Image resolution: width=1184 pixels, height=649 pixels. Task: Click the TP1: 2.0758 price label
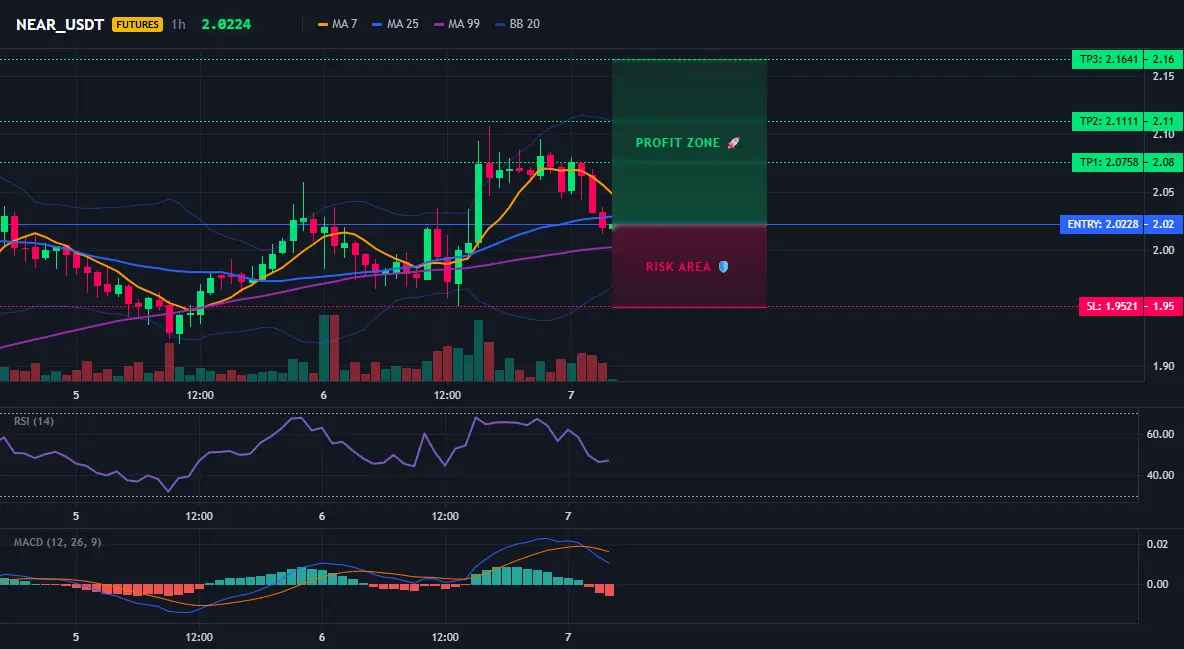[x=1107, y=162]
